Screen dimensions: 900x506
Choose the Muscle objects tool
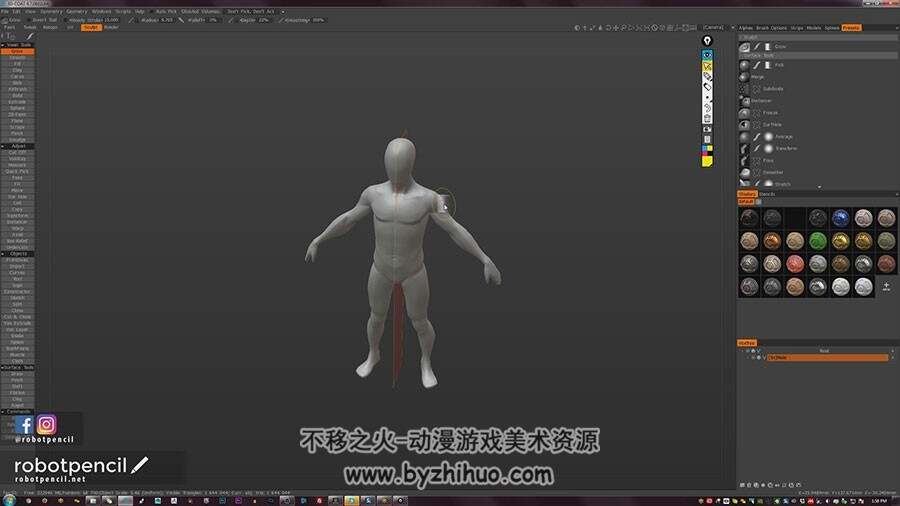point(17,355)
